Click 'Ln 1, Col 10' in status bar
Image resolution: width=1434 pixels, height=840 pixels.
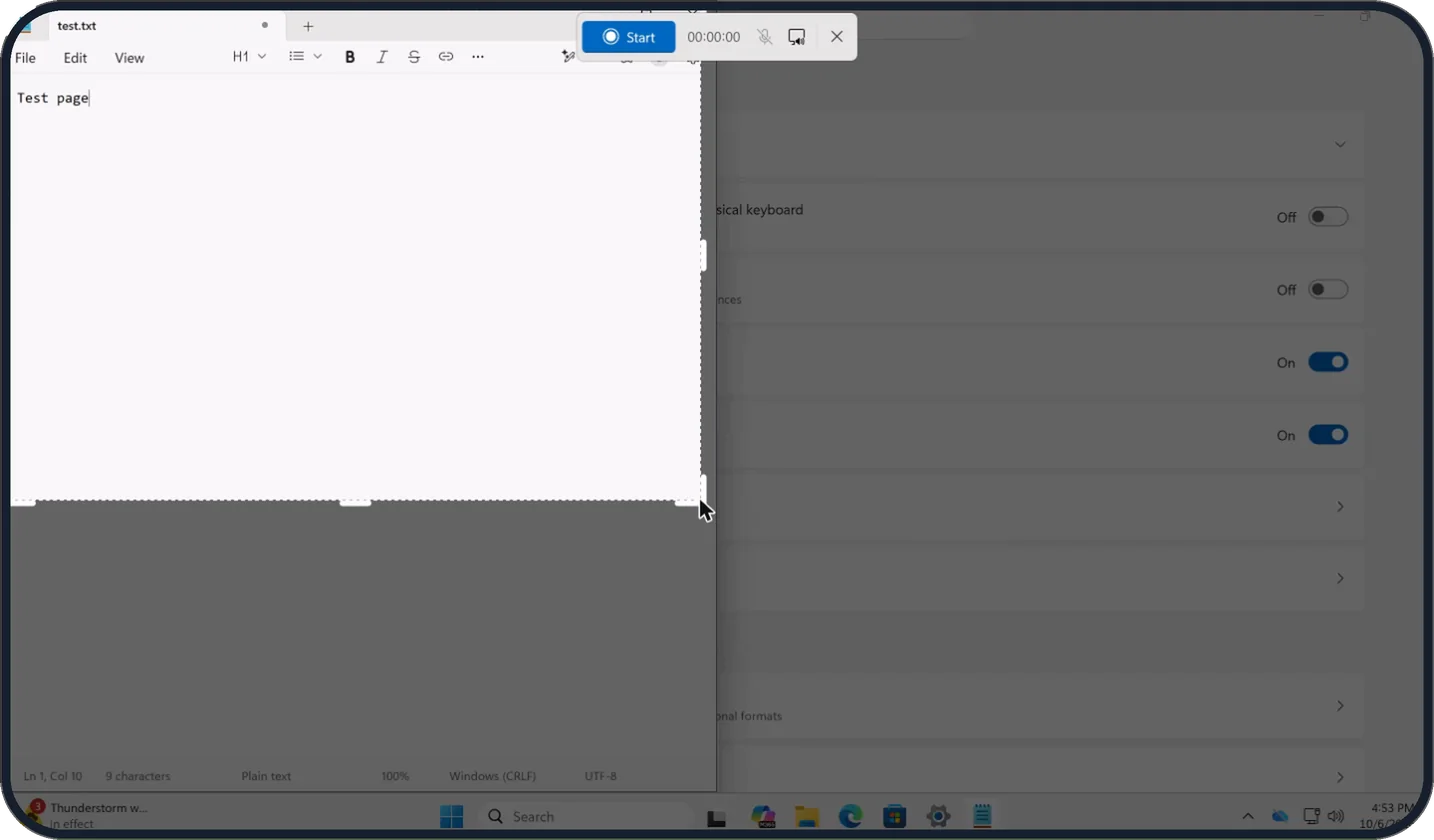click(53, 776)
